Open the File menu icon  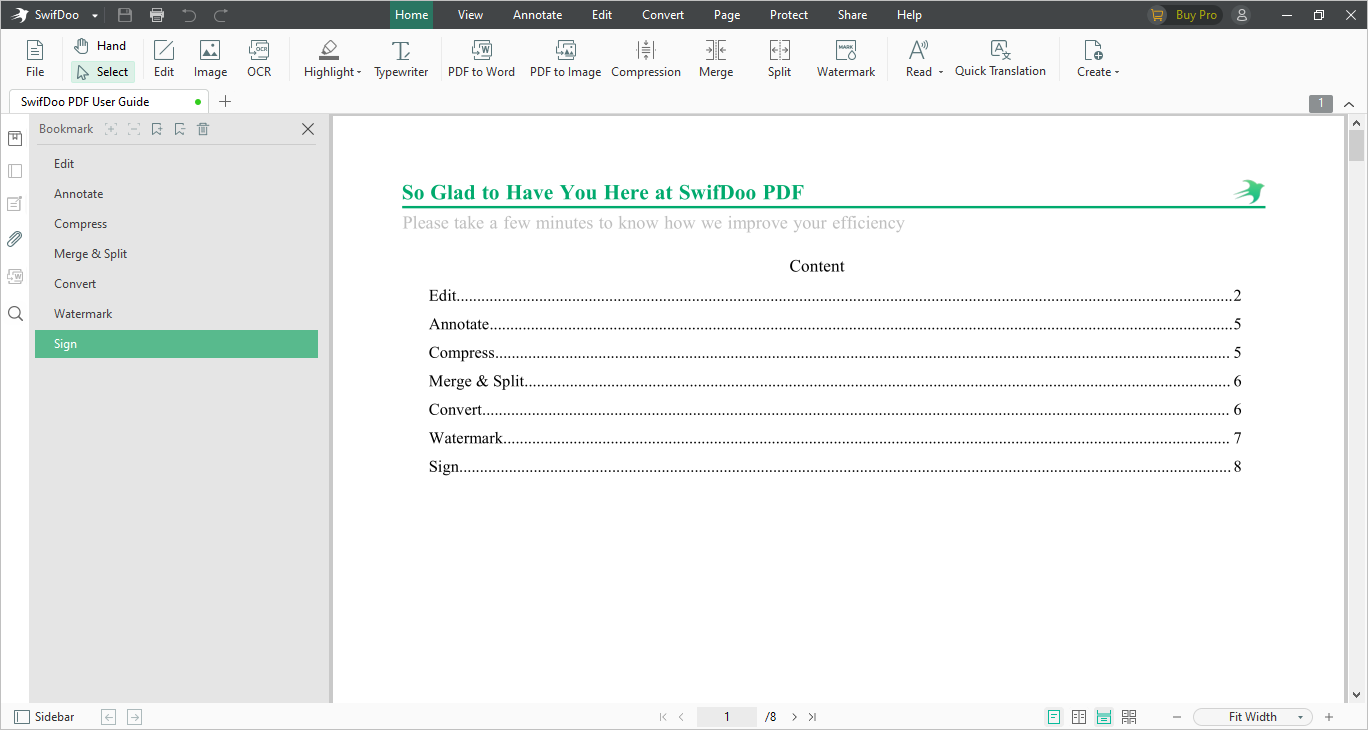click(35, 59)
